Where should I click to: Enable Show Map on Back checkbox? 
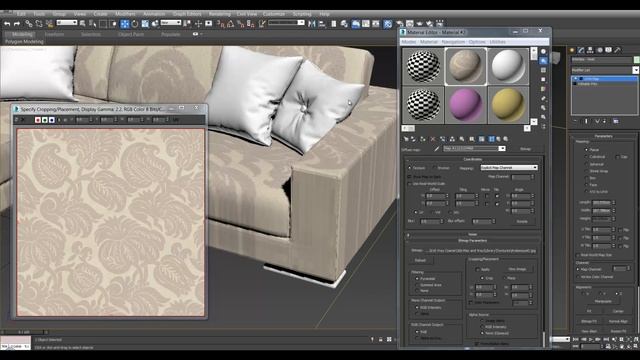(409, 177)
